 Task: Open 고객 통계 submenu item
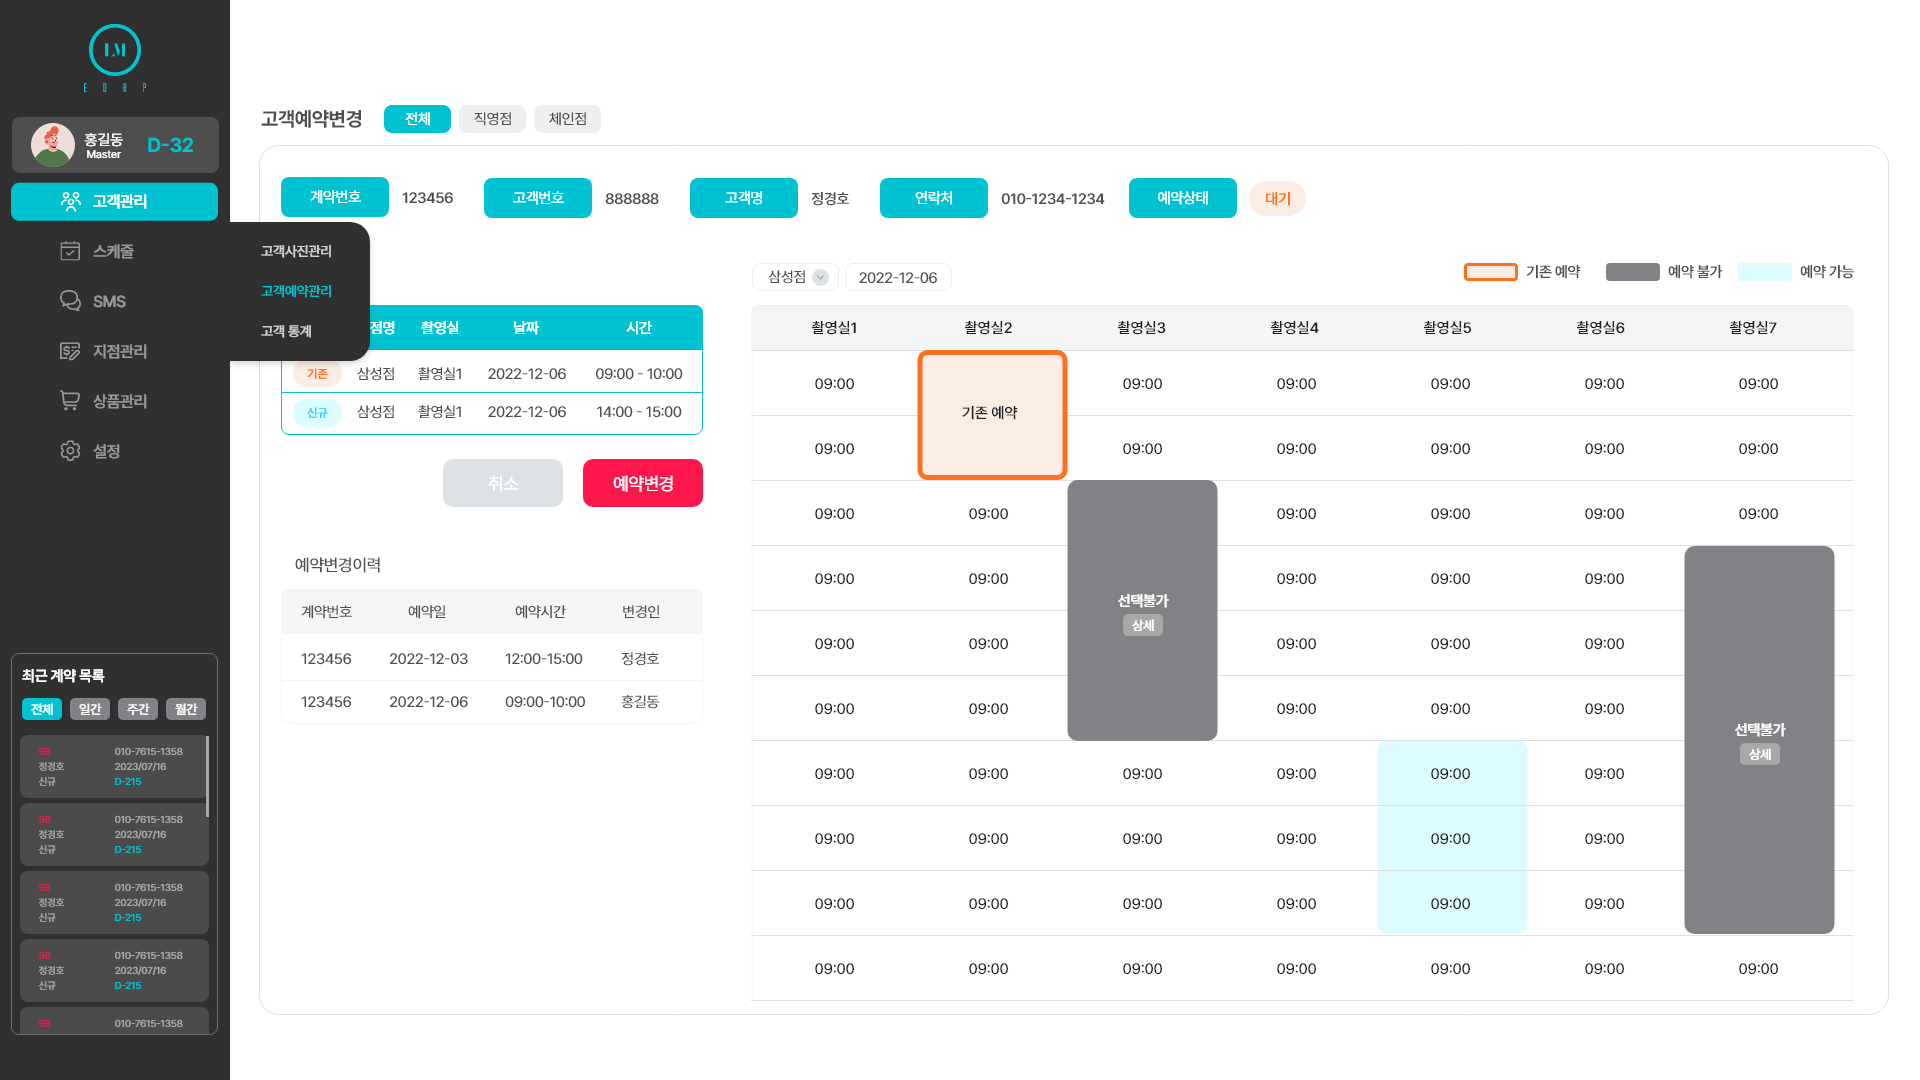click(286, 331)
